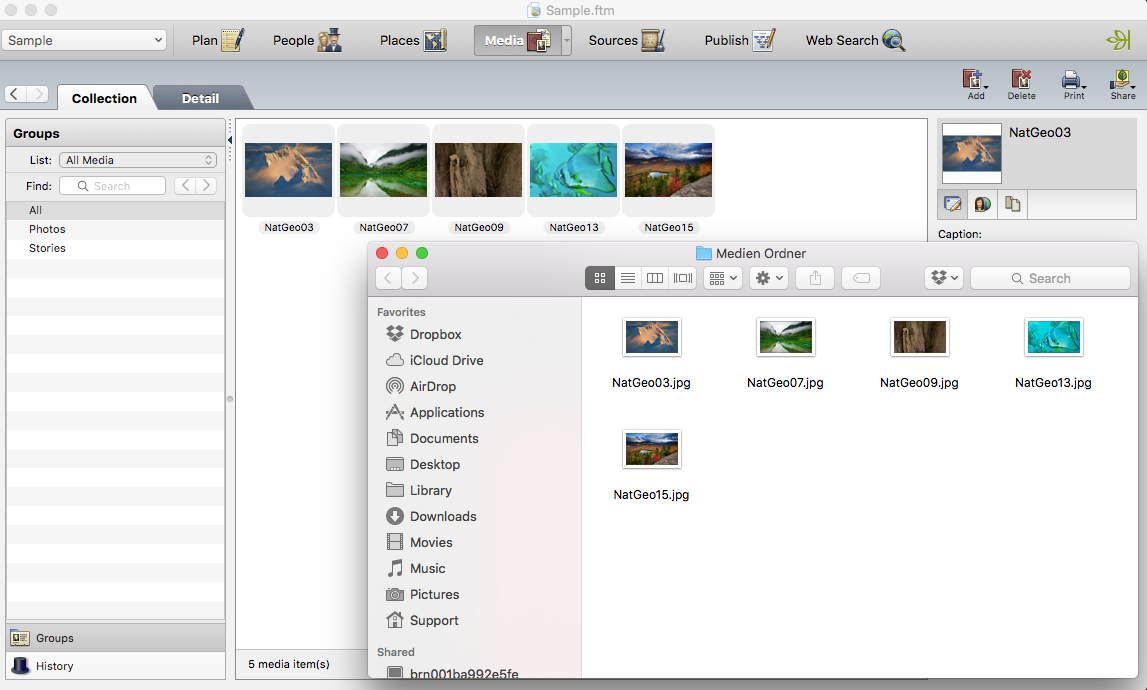Click the Finder edit tags button
This screenshot has width=1147, height=690.
coord(861,278)
